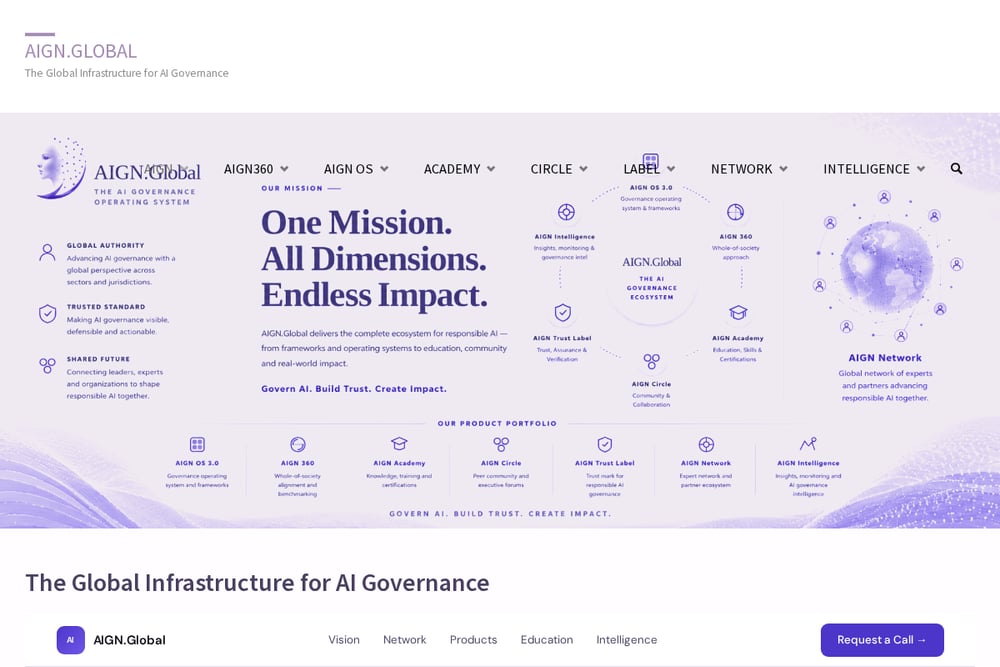Click the AIGN Academy graduation cap portfolio icon
The height and width of the screenshot is (667, 1000).
(399, 444)
